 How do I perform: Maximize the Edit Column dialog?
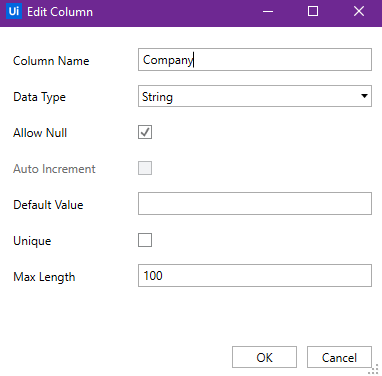(x=313, y=12)
